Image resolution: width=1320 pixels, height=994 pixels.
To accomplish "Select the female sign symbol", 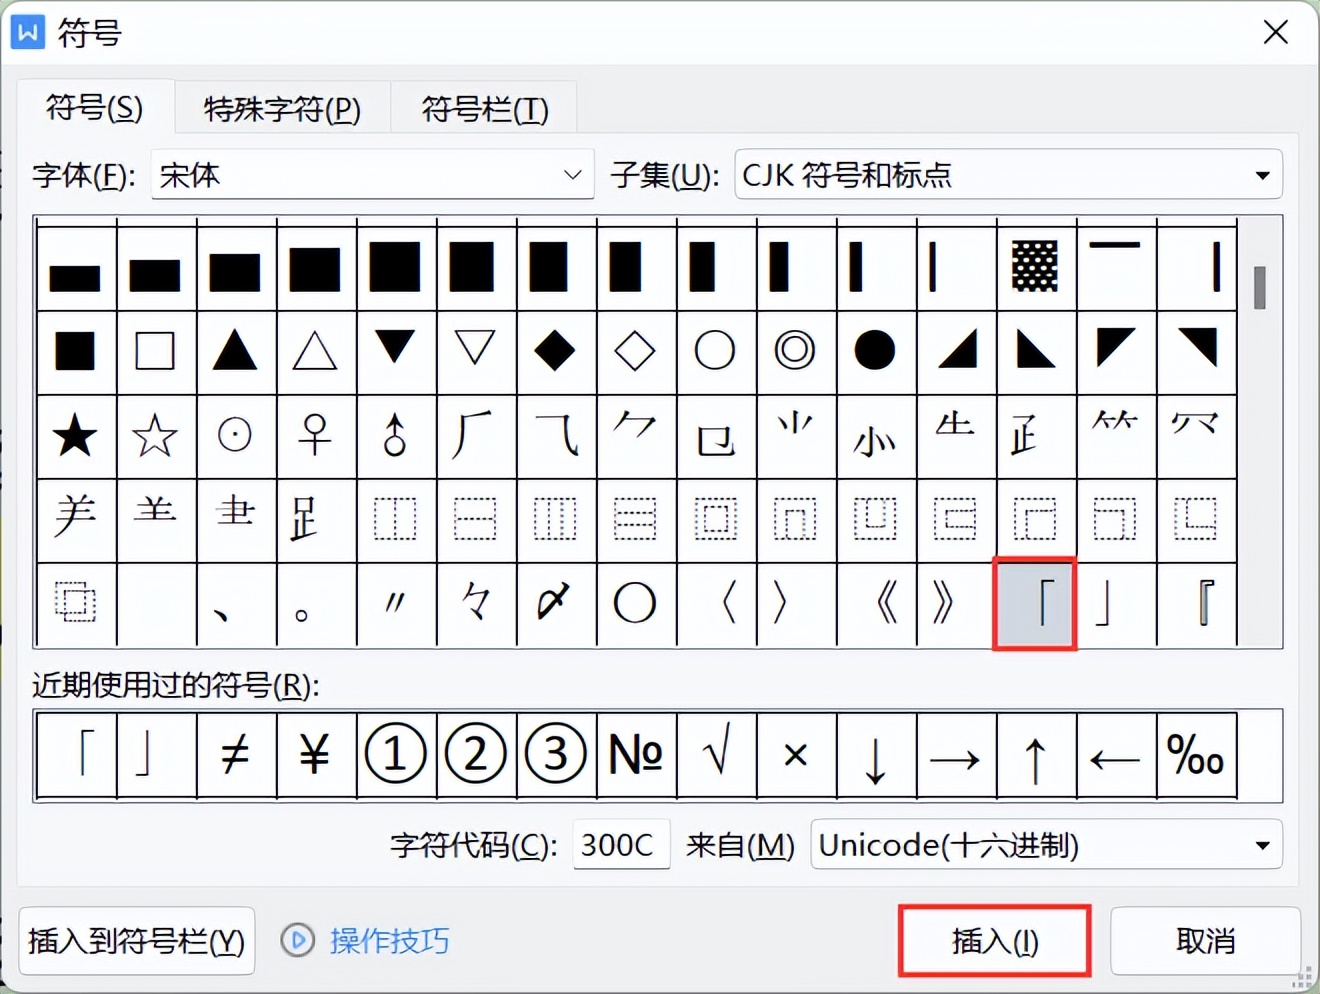I will (315, 436).
